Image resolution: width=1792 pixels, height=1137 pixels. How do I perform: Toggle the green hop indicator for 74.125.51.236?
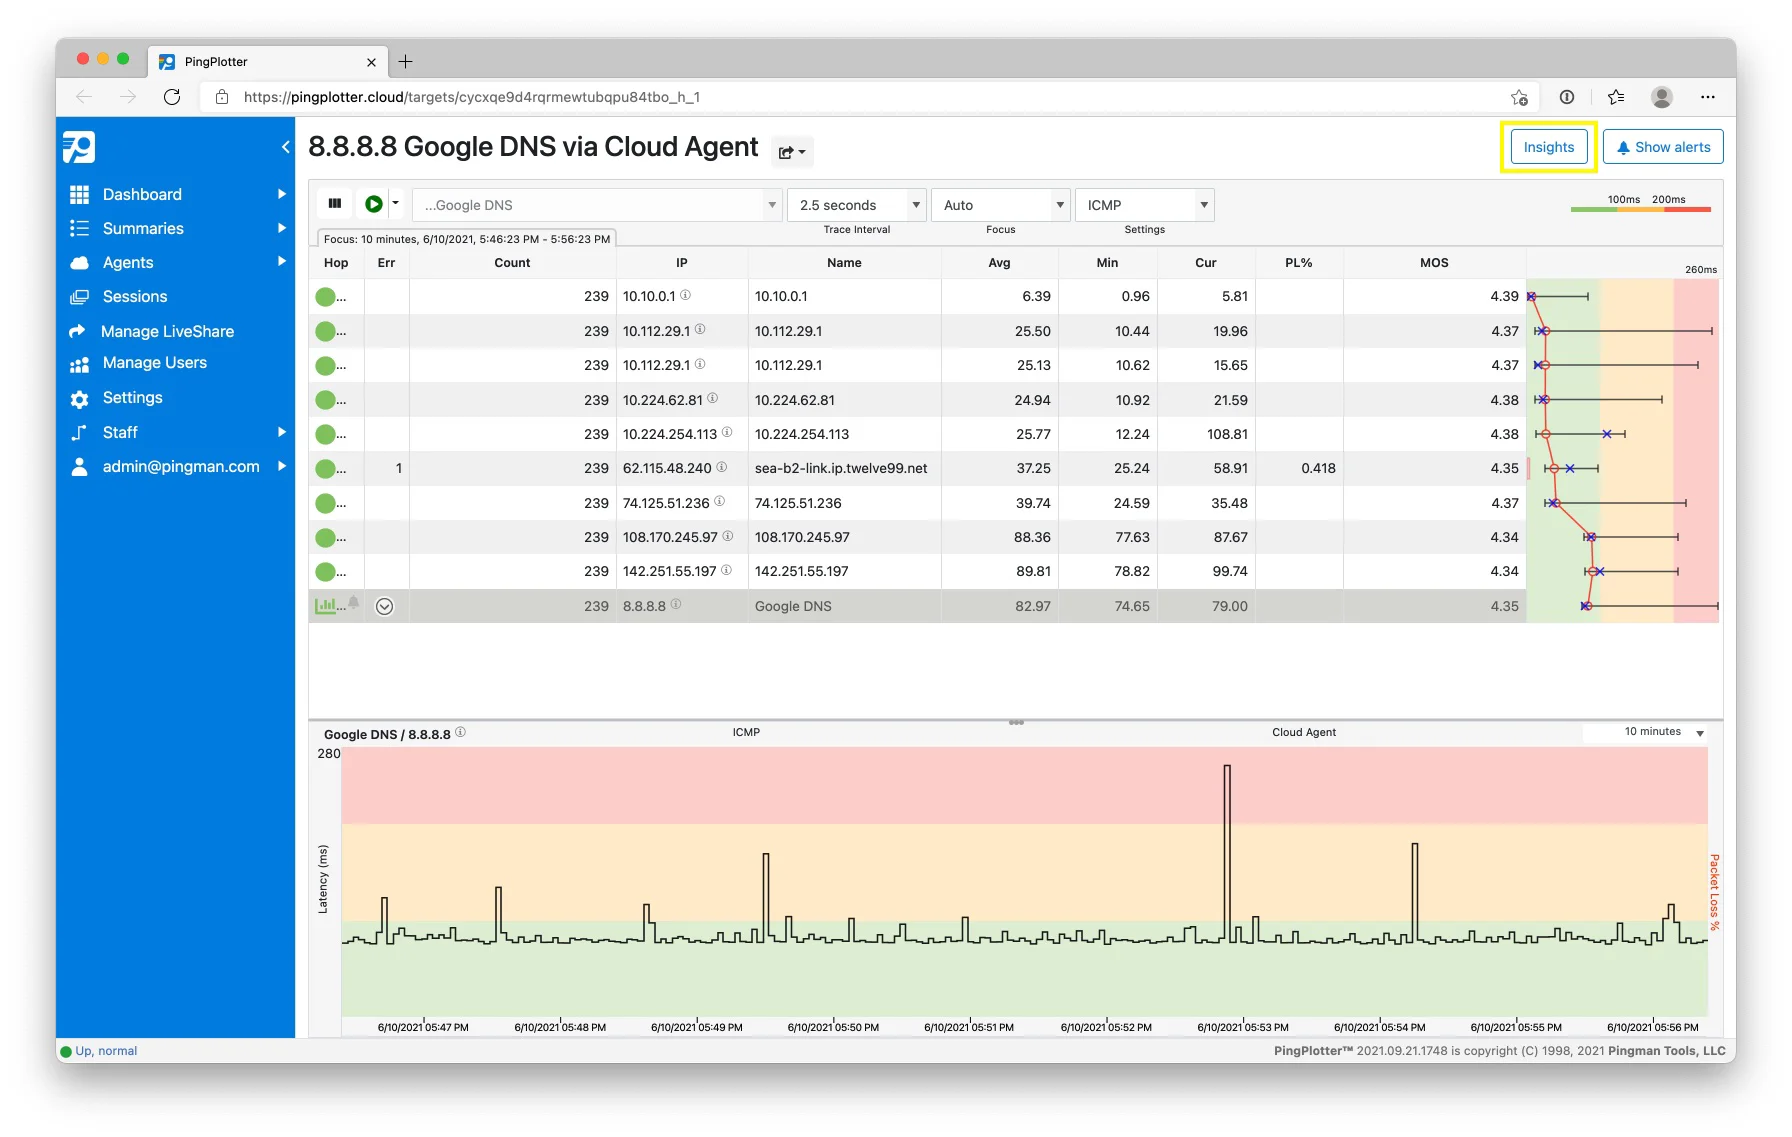(325, 503)
